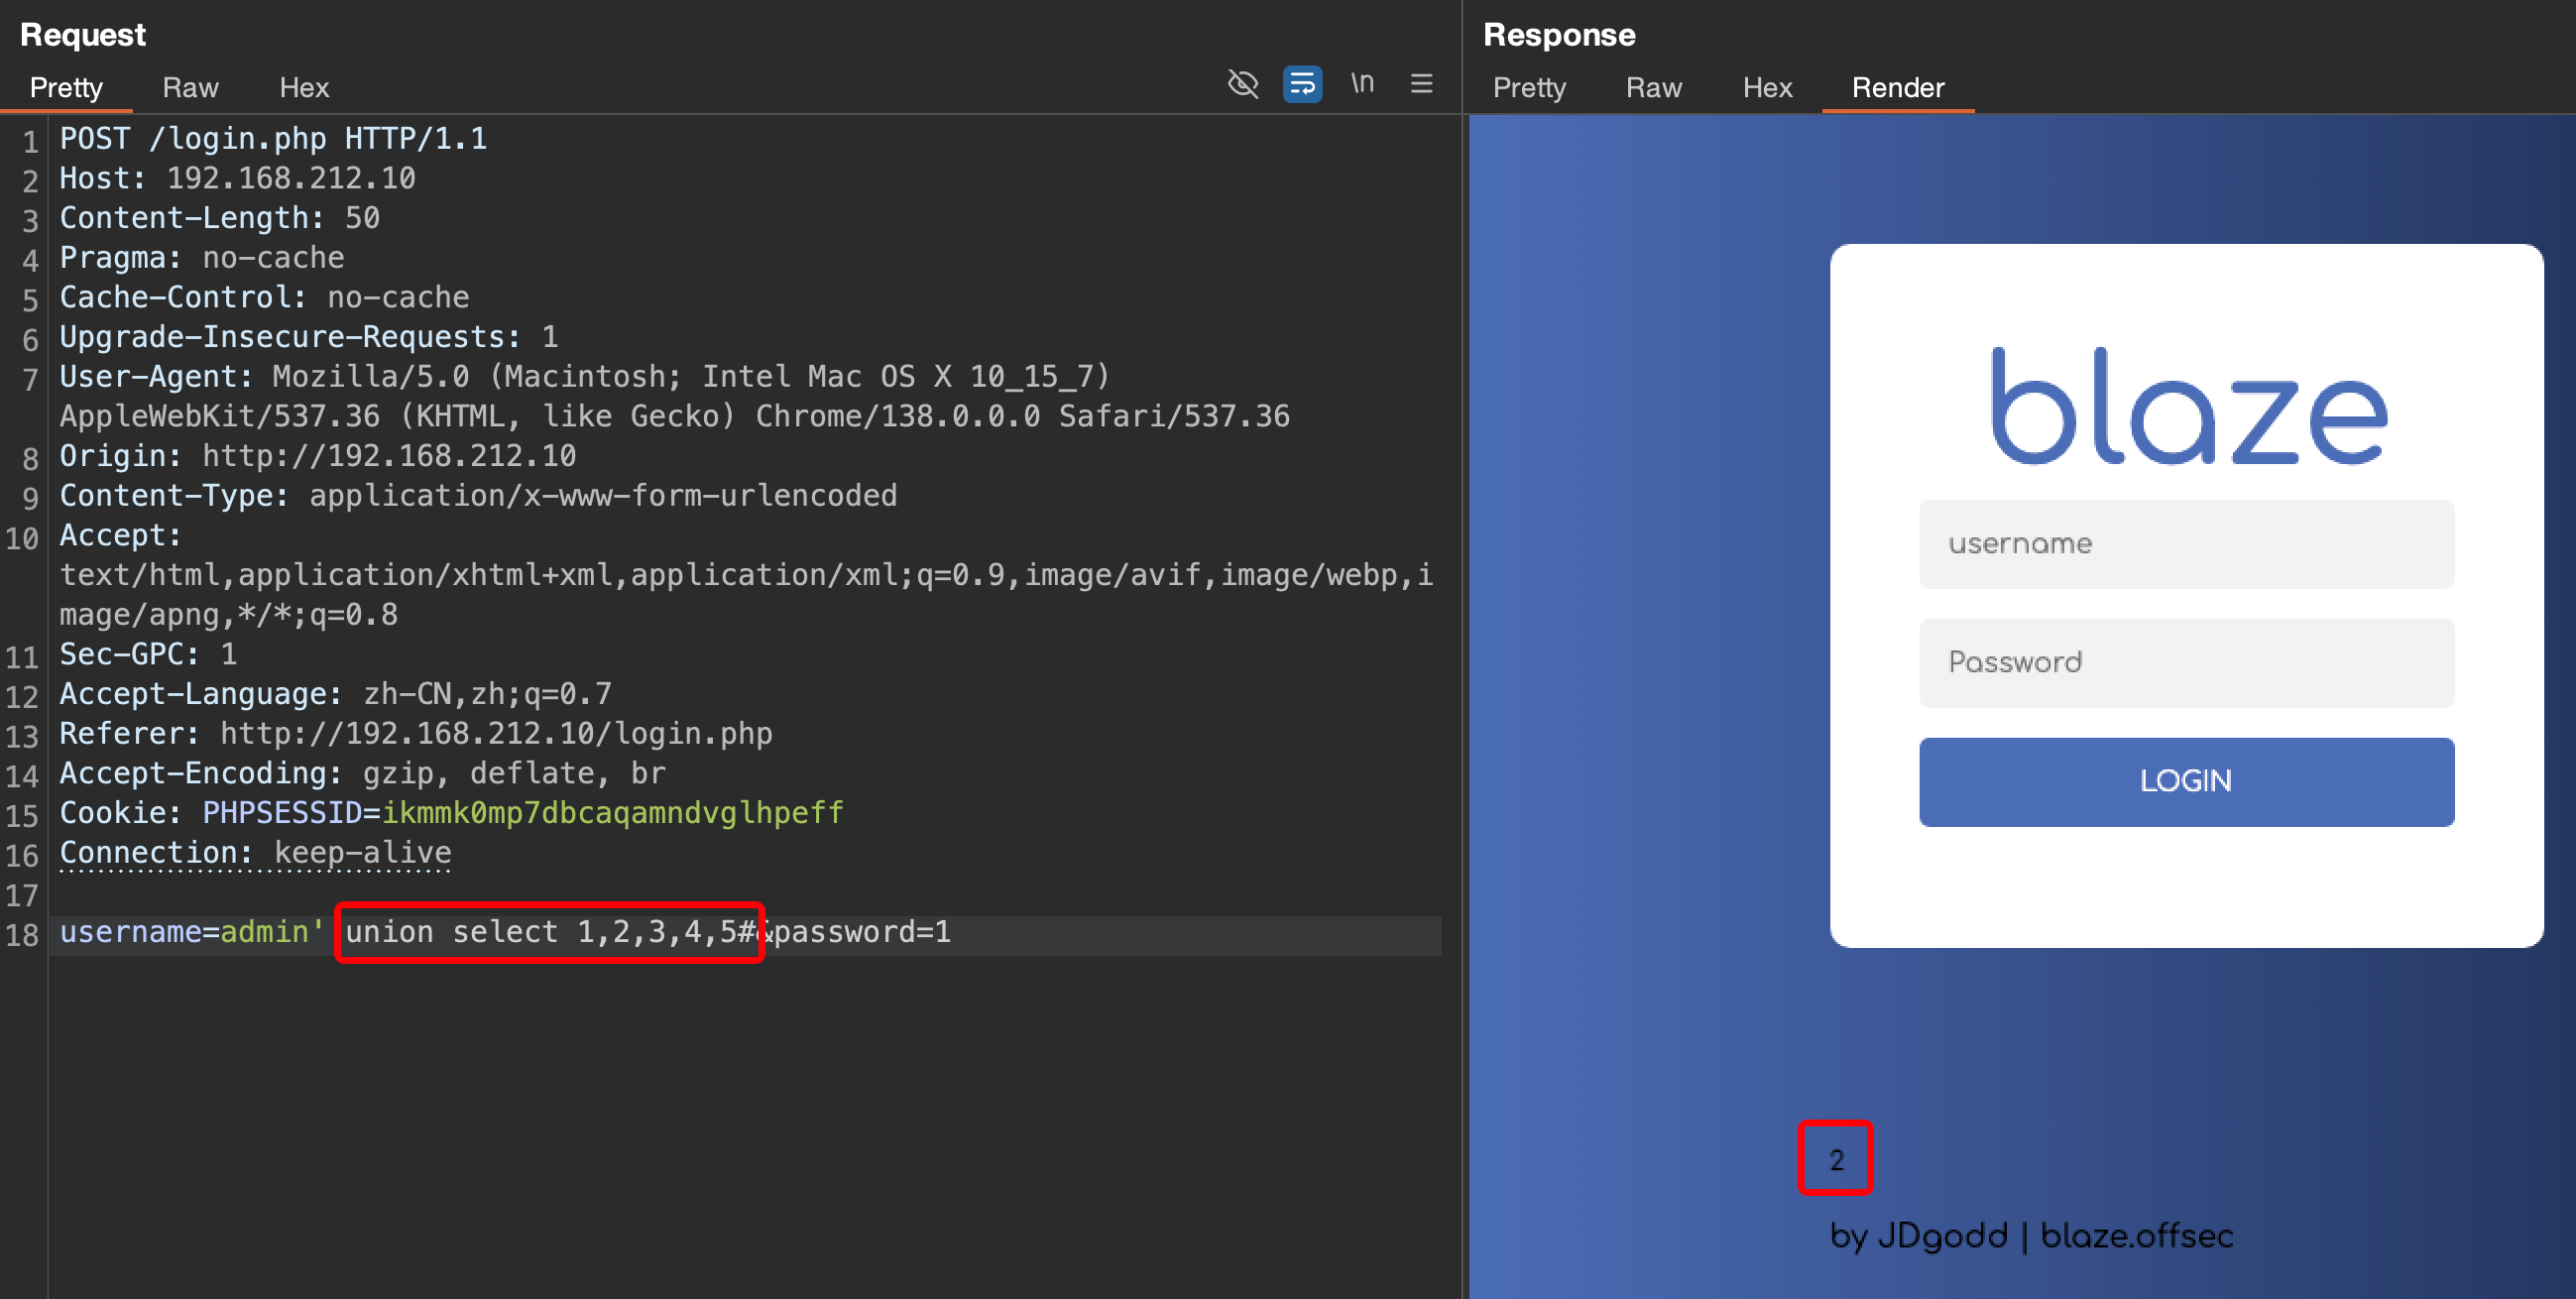2576x1299 pixels.
Task: Click the blue LOGIN button
Action: click(2186, 781)
